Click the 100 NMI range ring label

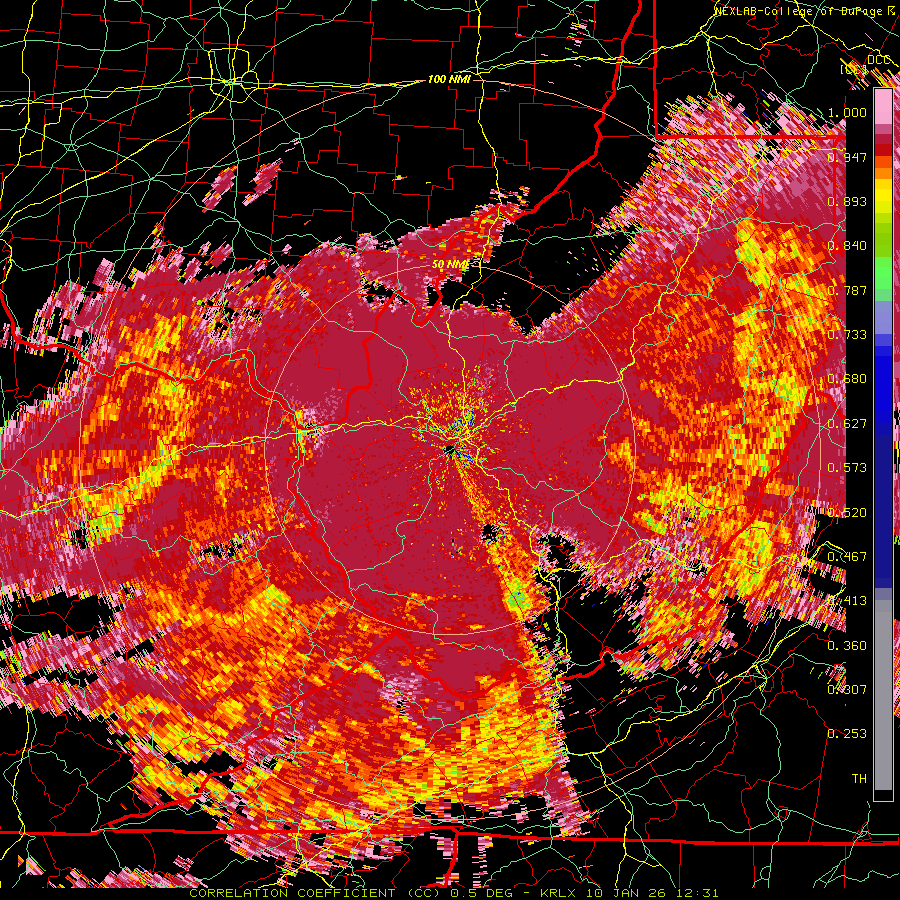pyautogui.click(x=449, y=79)
